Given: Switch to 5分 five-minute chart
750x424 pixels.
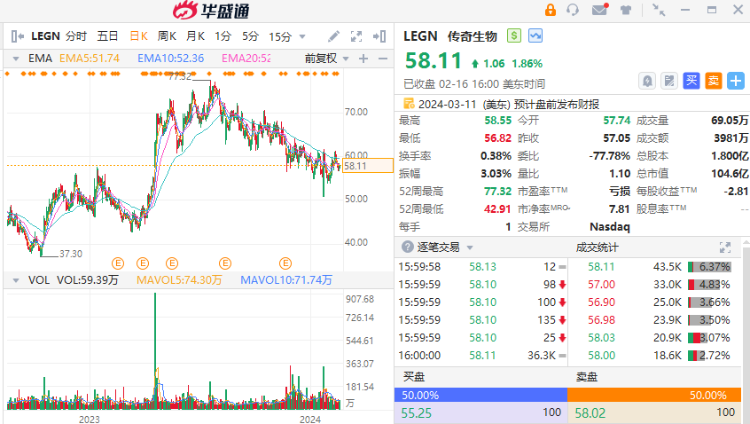Looking at the screenshot, I should pos(250,36).
